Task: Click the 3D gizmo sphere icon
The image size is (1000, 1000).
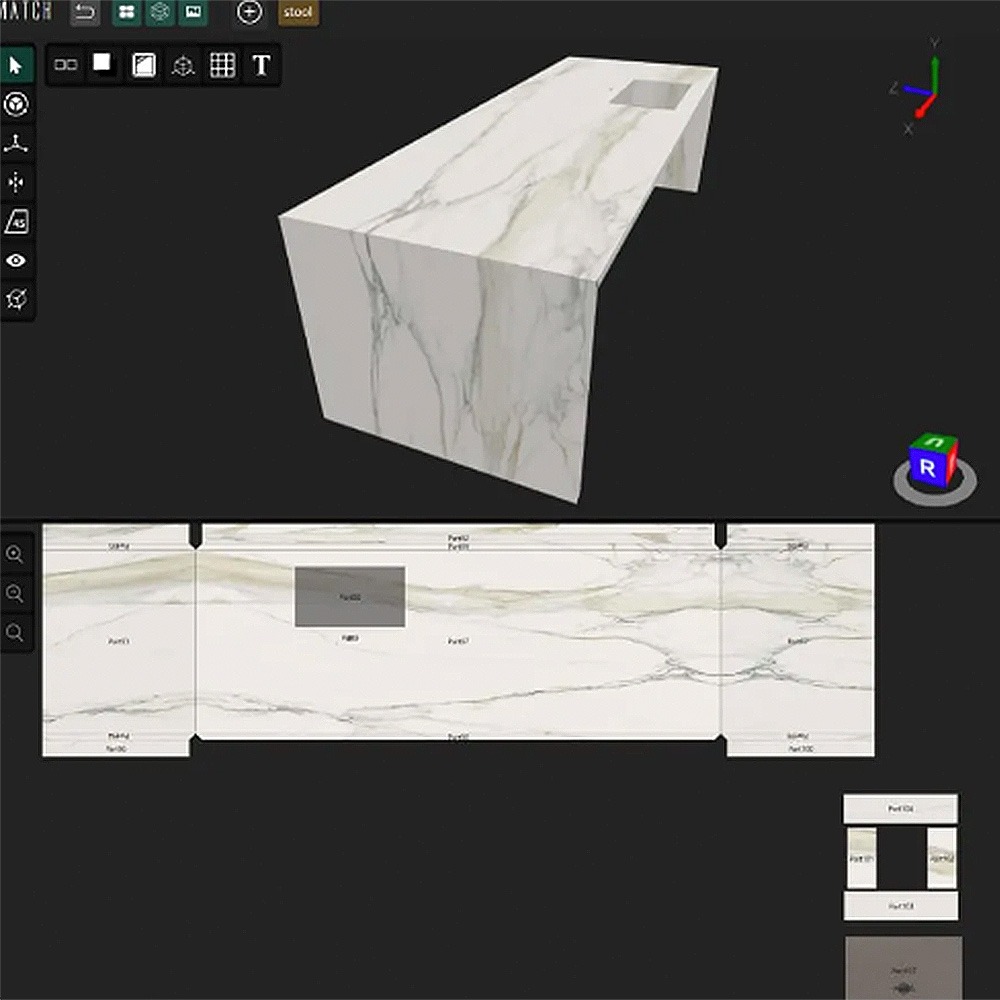Action: [183, 64]
